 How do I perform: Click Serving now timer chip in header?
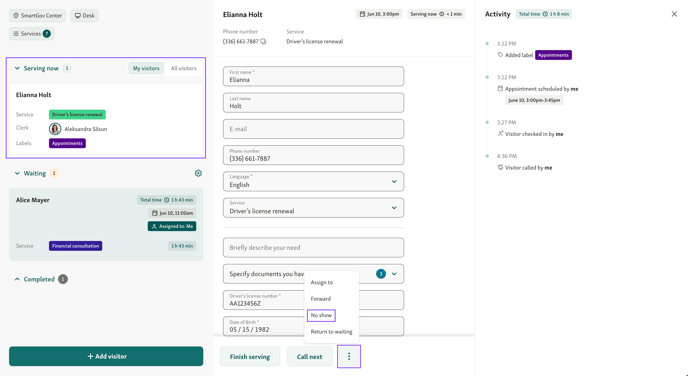436,14
